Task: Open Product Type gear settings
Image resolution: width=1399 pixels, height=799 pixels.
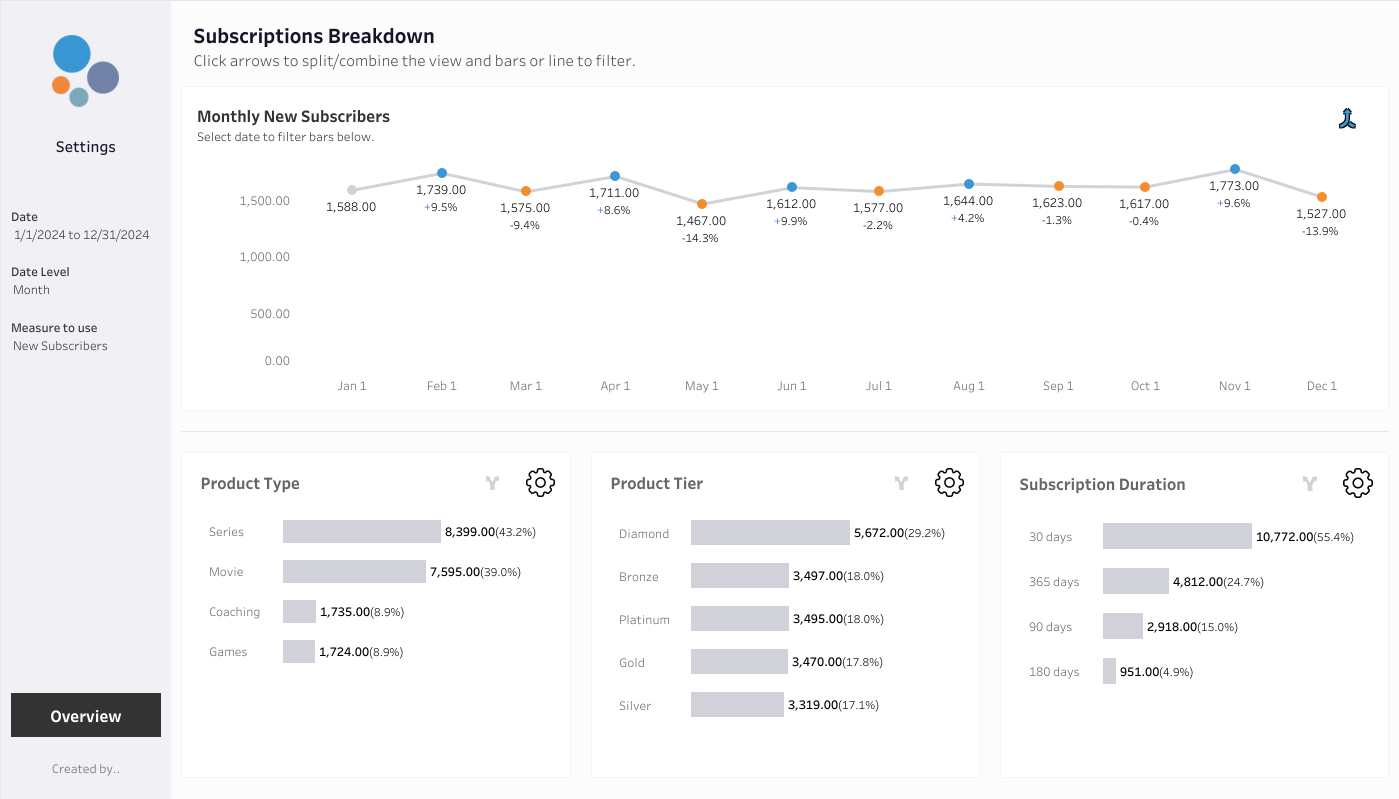Action: [540, 483]
